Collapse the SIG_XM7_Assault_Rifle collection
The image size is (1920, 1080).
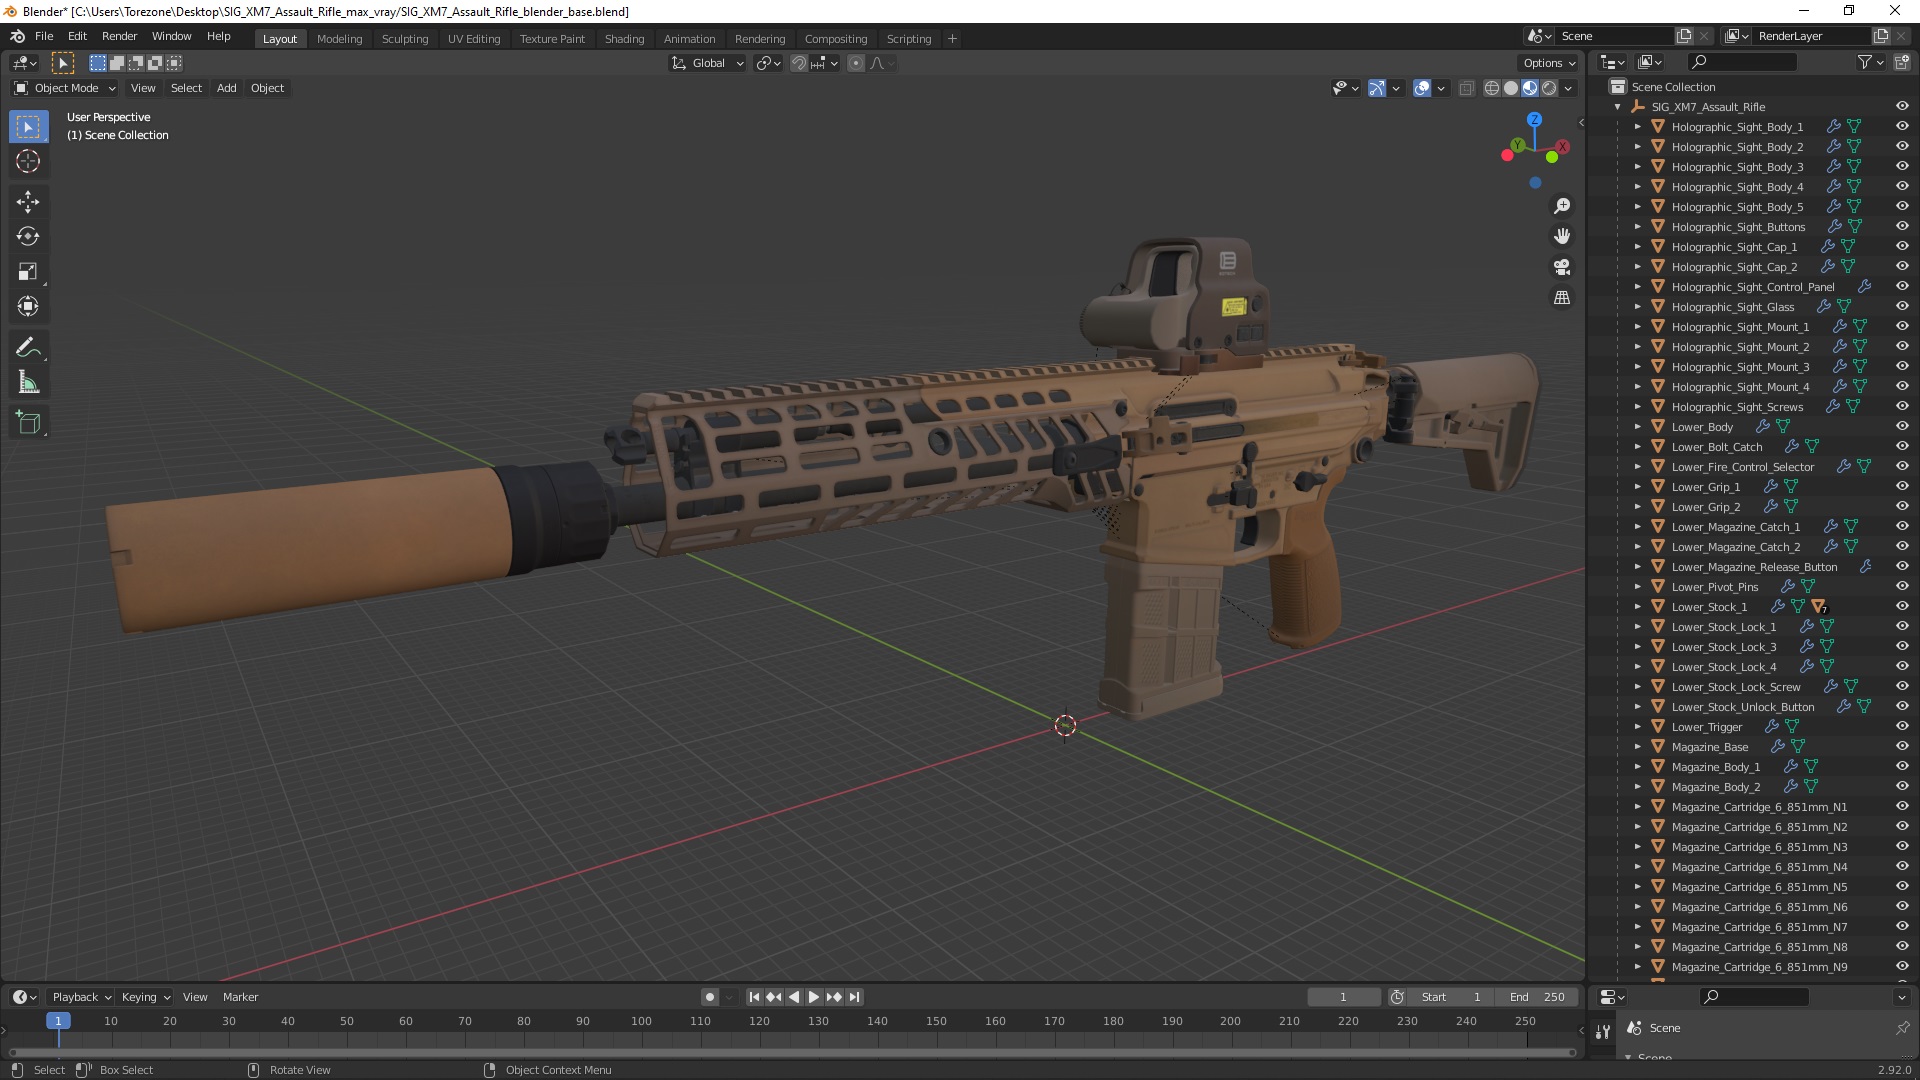(x=1617, y=107)
